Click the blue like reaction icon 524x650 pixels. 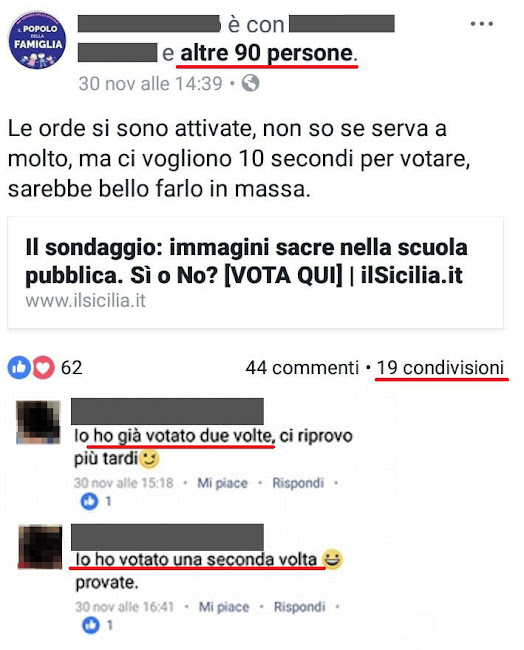(19, 367)
